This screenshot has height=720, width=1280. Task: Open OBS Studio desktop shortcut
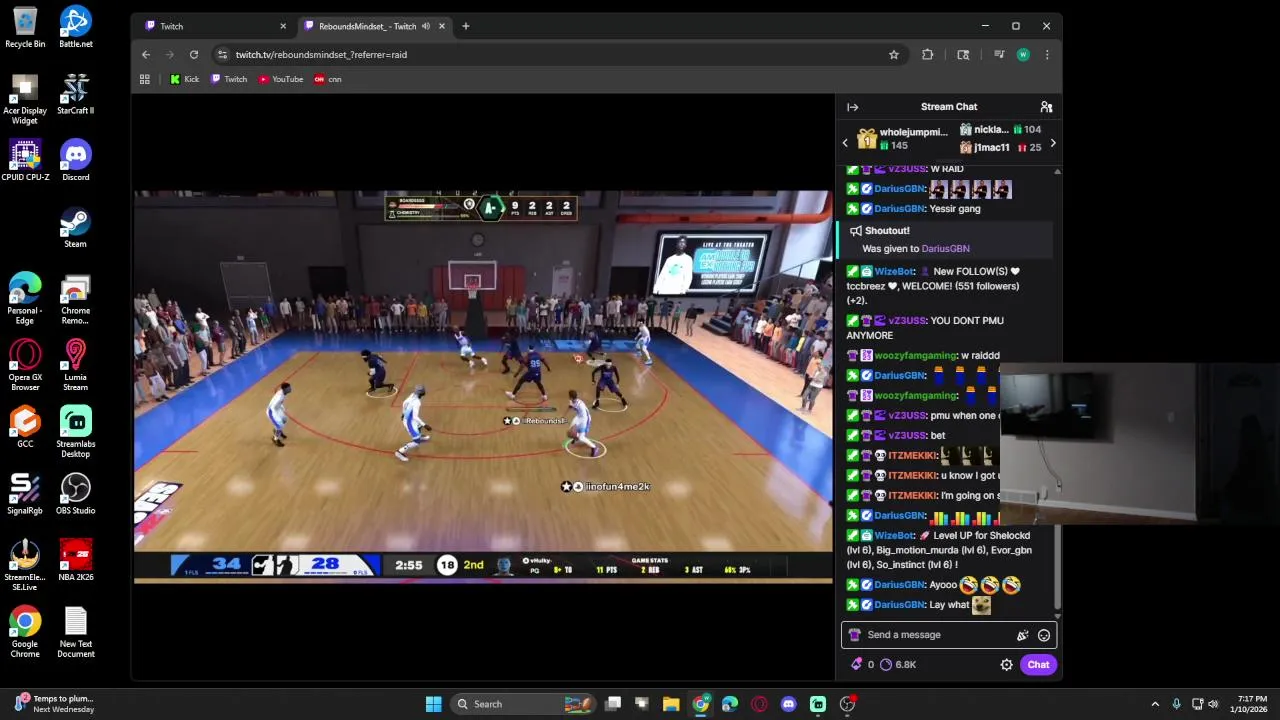pyautogui.click(x=76, y=495)
